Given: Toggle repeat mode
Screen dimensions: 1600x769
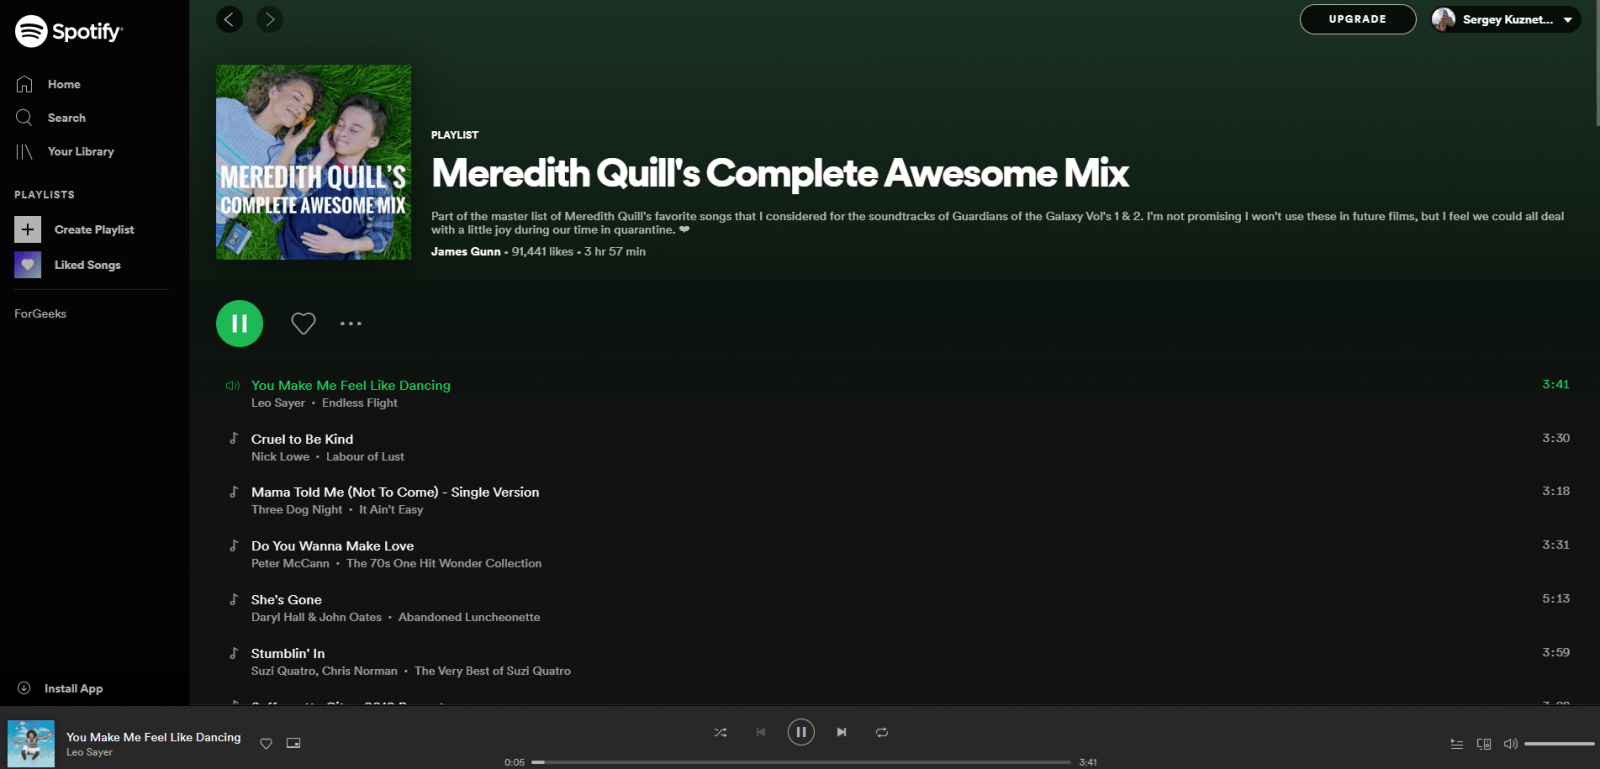Looking at the screenshot, I should point(882,732).
